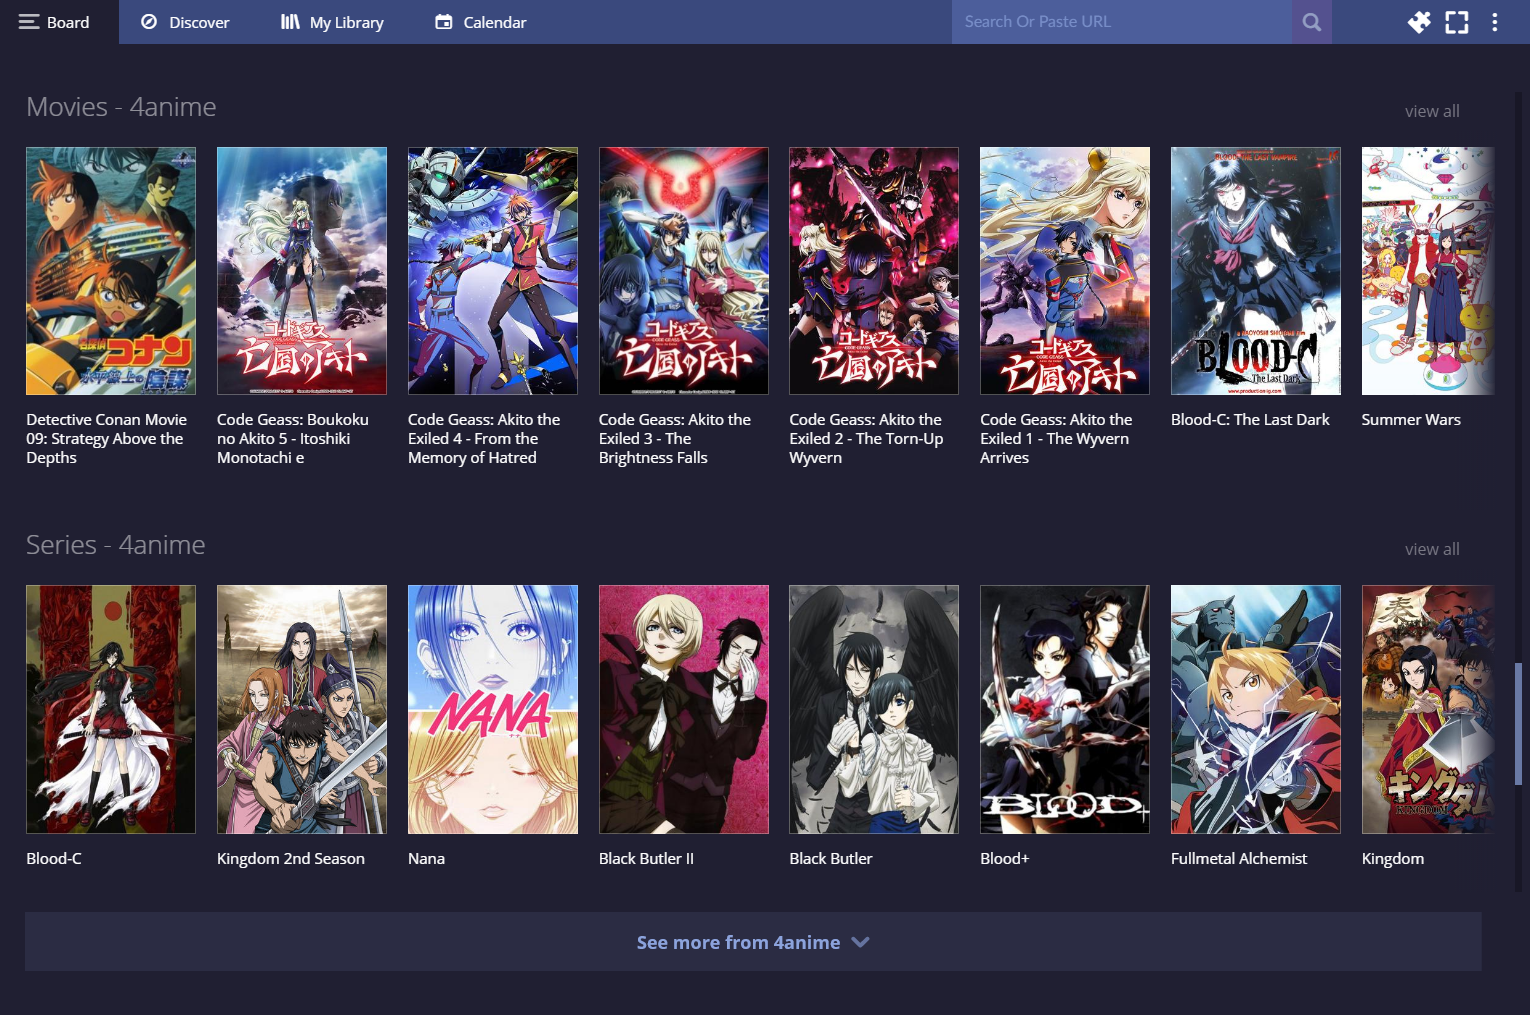Click title text 'Kingdom 2nd Season'
The width and height of the screenshot is (1530, 1015).
(291, 859)
